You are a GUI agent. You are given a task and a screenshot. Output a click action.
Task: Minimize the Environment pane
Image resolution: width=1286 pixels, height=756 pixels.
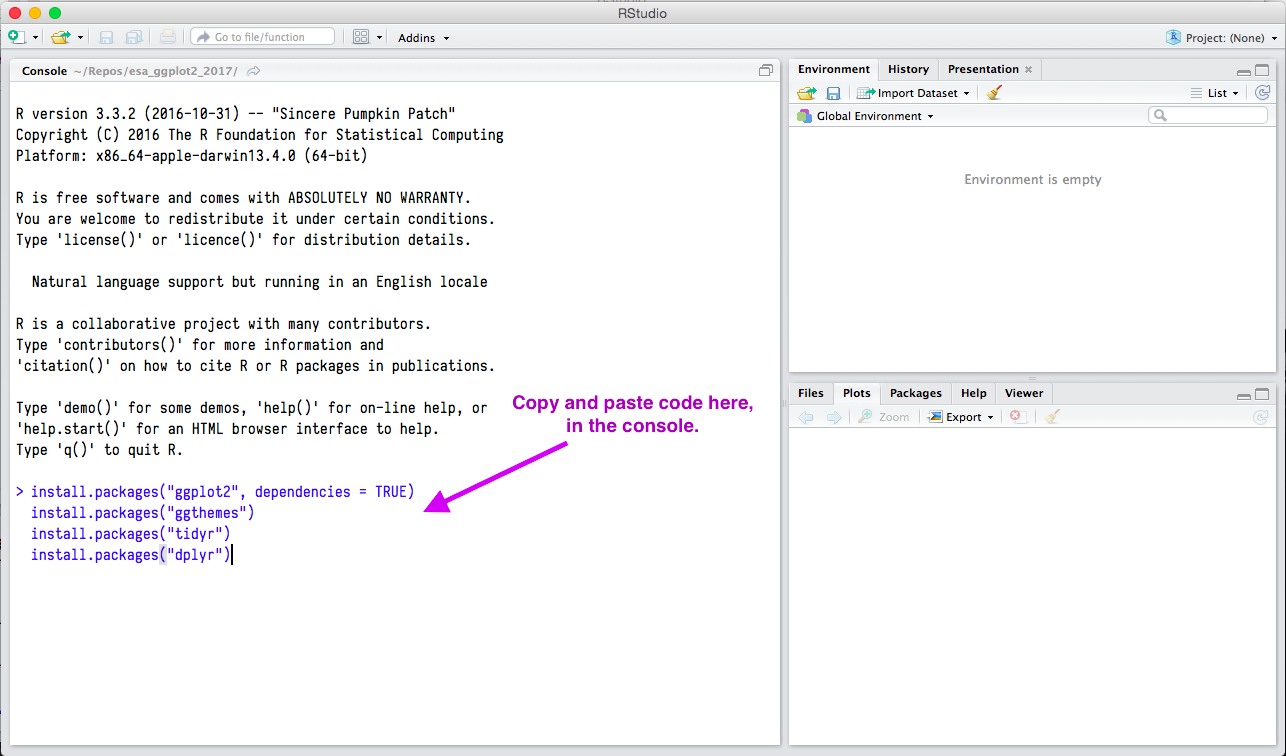click(1243, 72)
